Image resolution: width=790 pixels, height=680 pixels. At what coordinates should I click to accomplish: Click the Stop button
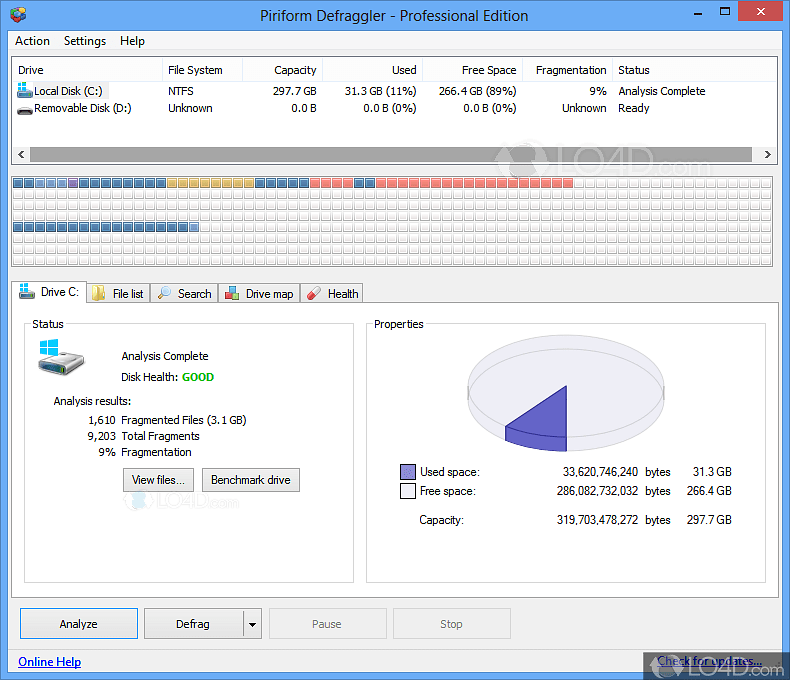pyautogui.click(x=451, y=624)
